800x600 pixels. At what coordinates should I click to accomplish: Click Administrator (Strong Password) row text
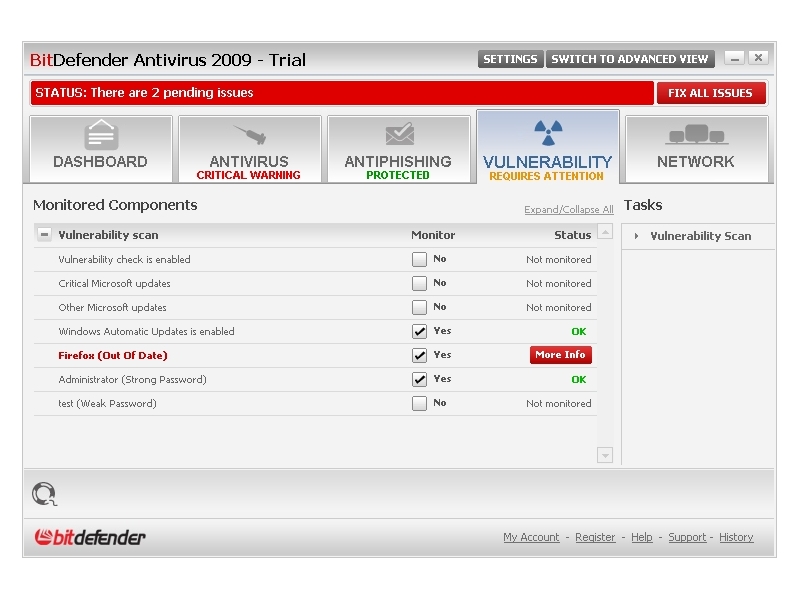click(x=132, y=380)
